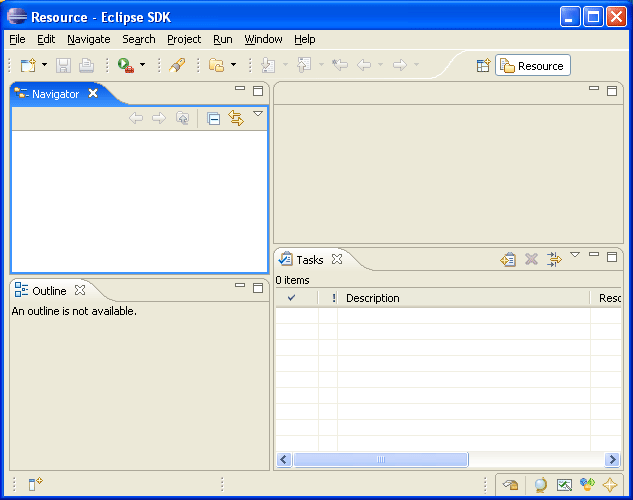This screenshot has height=500, width=633.
Task: Click Collapse All in Navigator
Action: pos(213,119)
